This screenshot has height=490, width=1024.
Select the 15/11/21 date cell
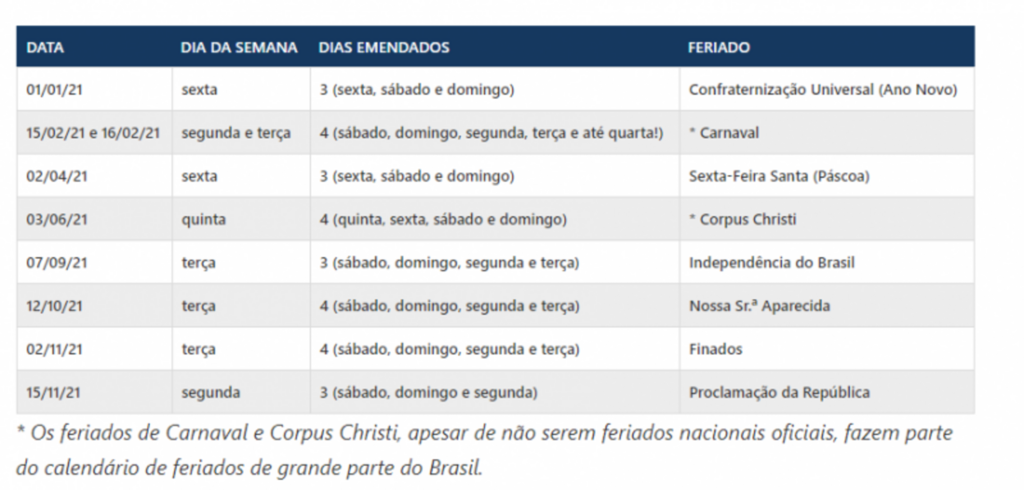tap(95, 392)
